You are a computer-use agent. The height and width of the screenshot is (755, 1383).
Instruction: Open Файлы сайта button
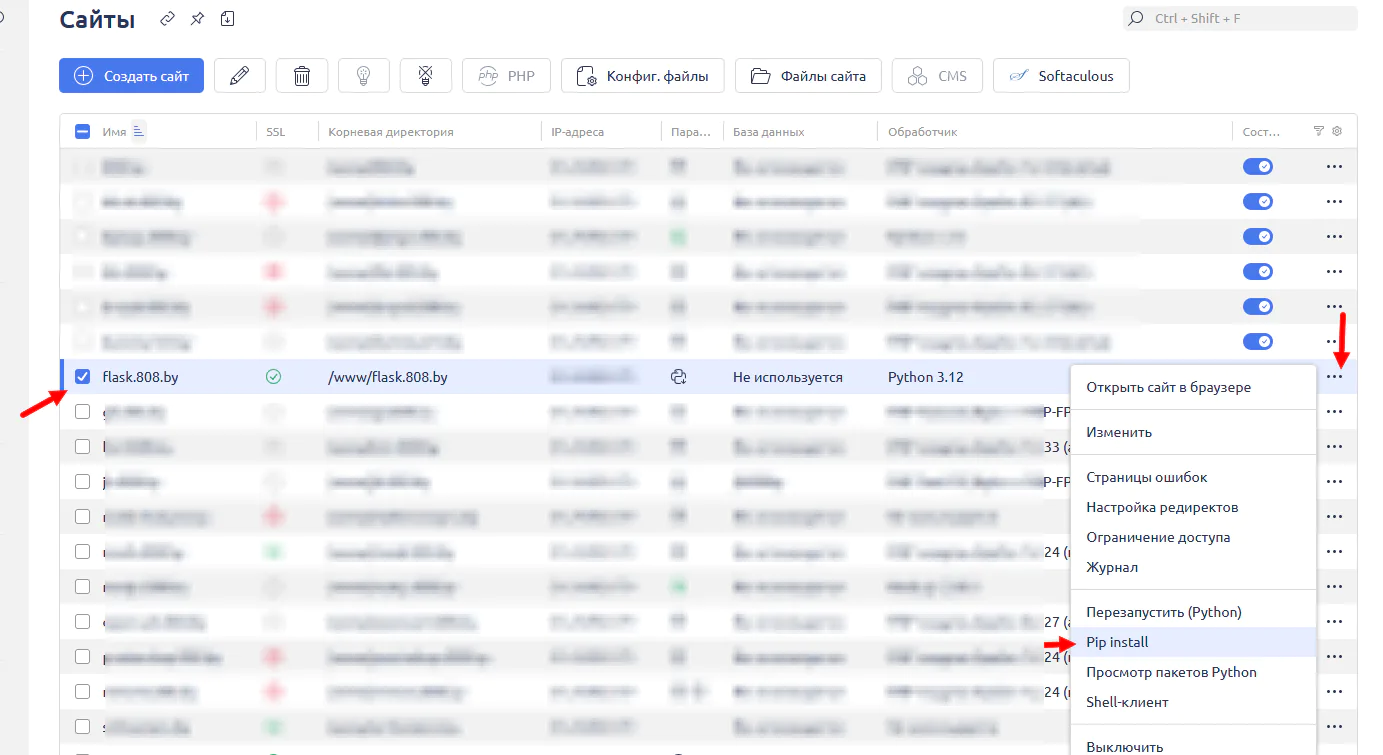810,76
